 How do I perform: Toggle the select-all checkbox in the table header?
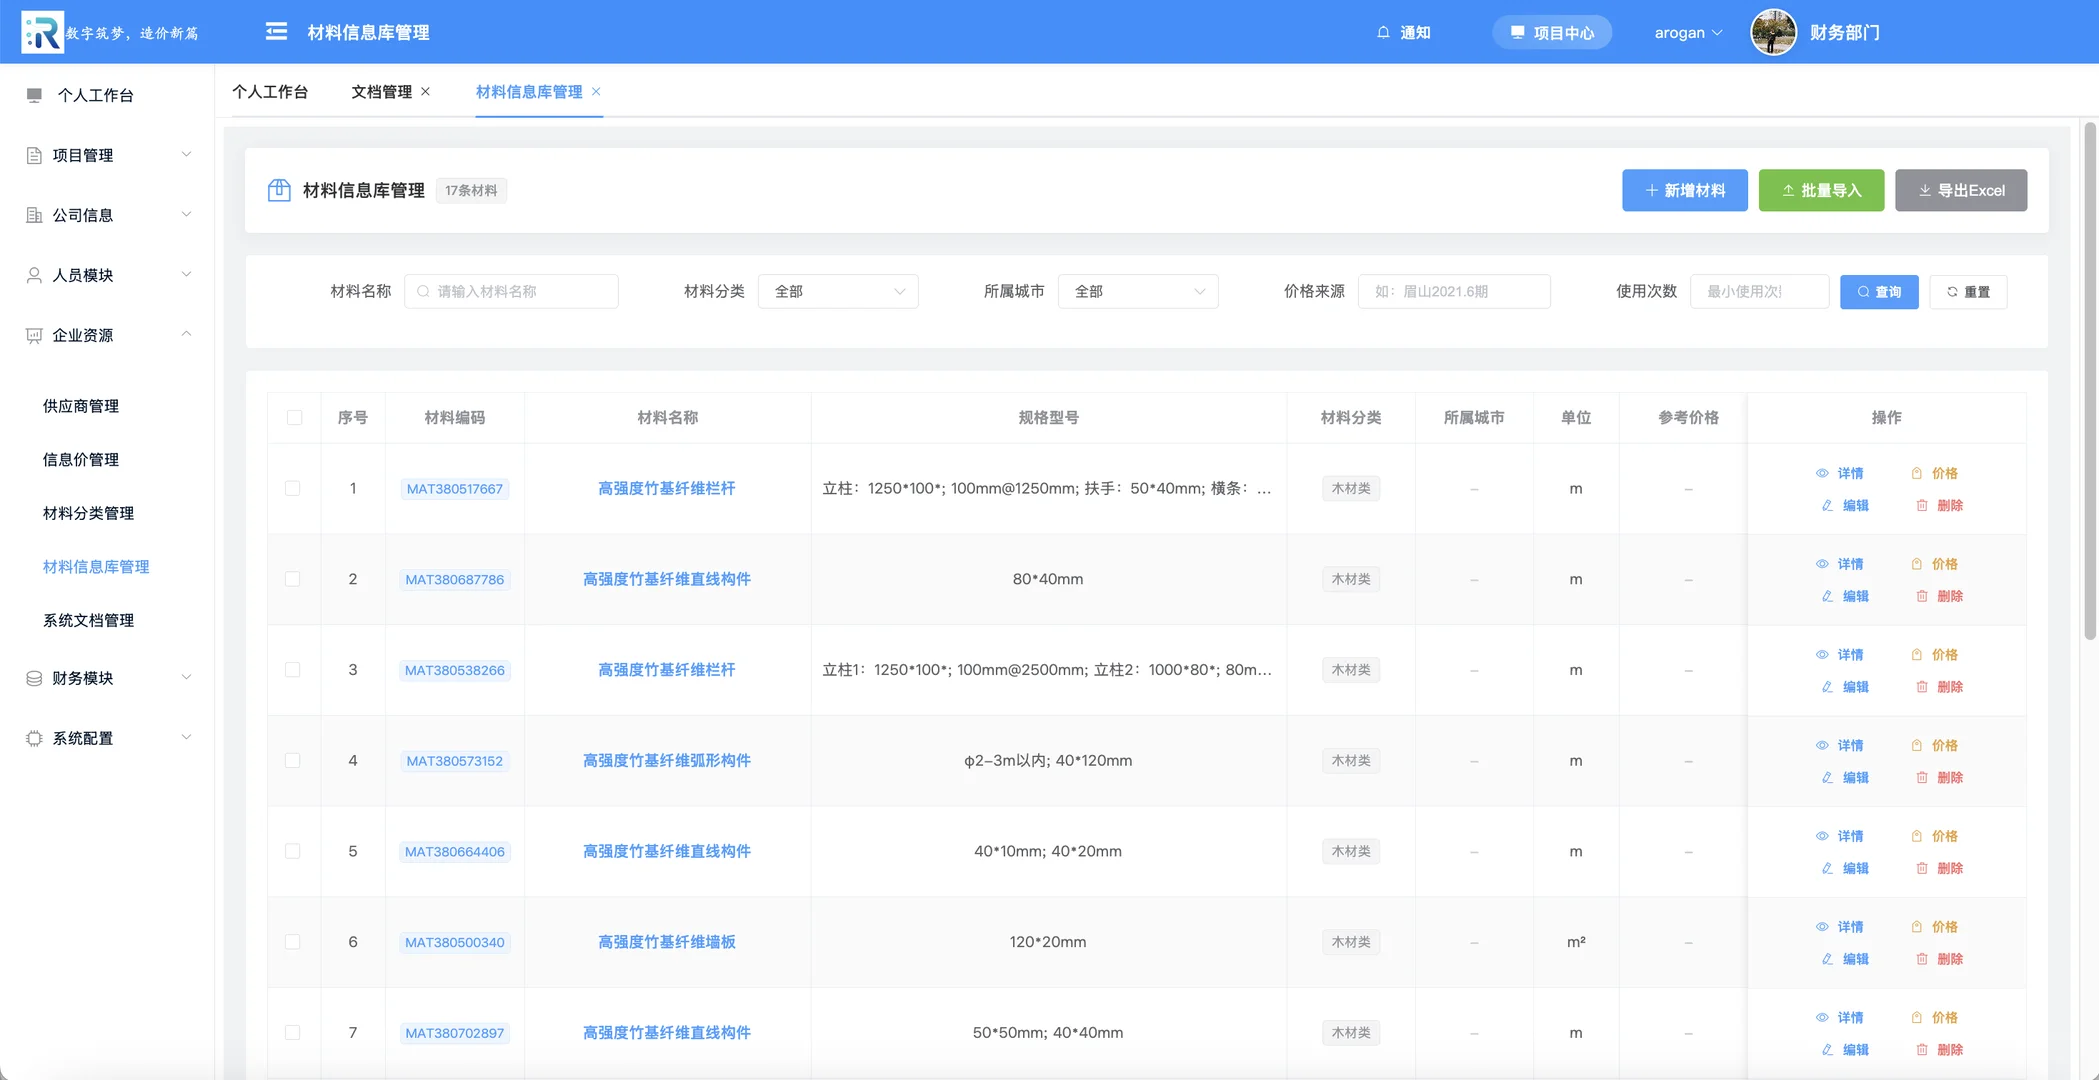(293, 418)
